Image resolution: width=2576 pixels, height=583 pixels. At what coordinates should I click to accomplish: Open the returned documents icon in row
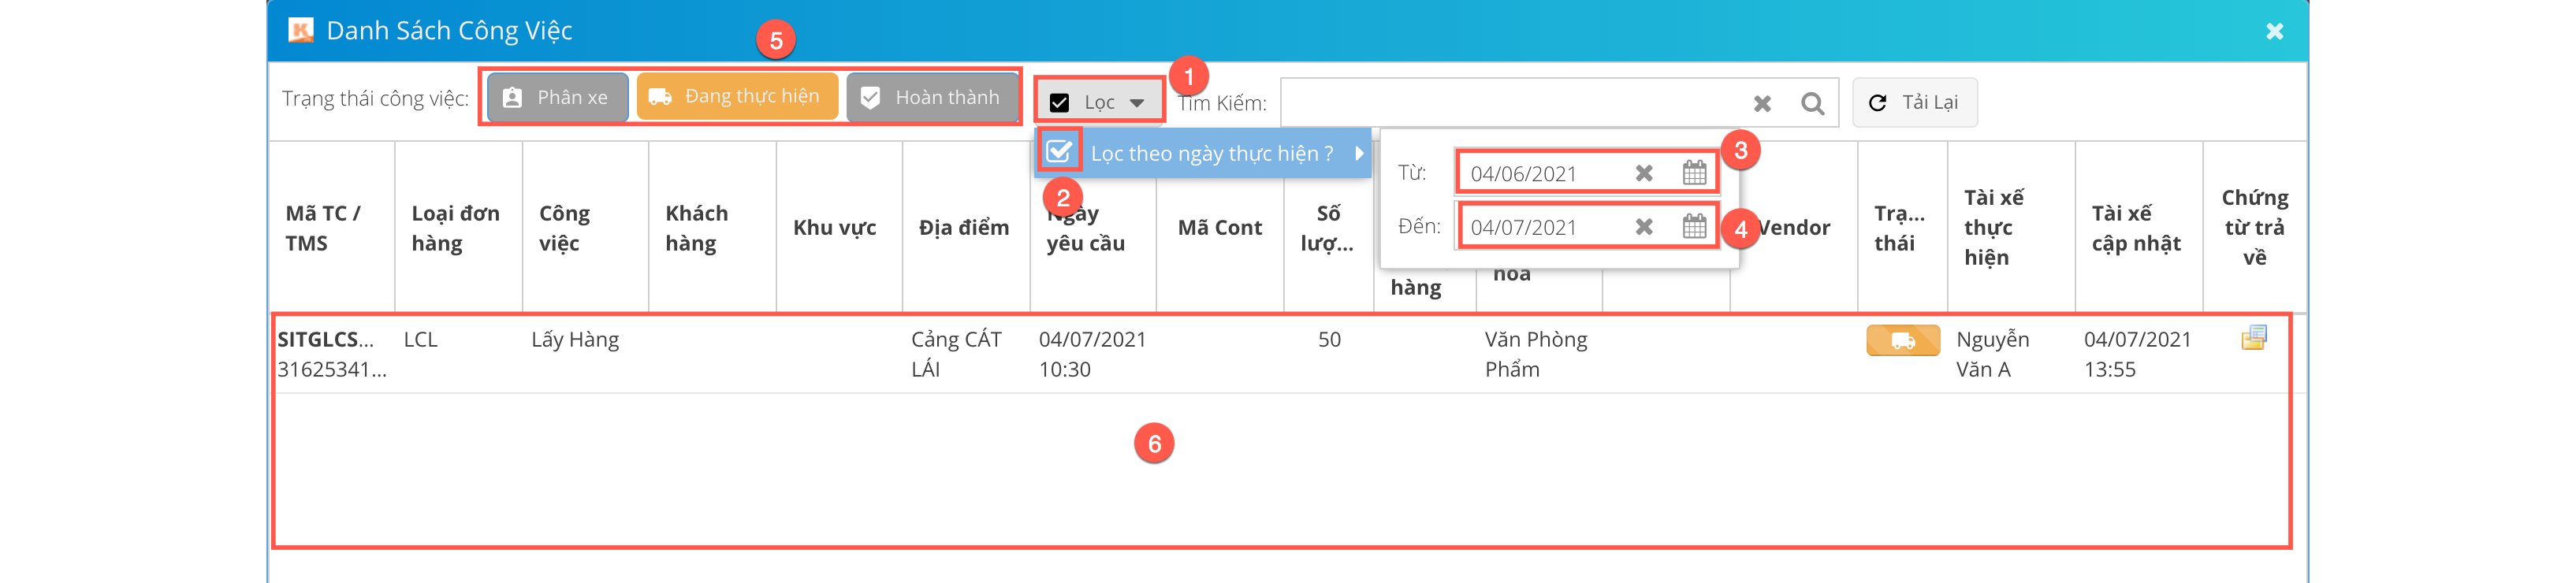(x=2254, y=339)
